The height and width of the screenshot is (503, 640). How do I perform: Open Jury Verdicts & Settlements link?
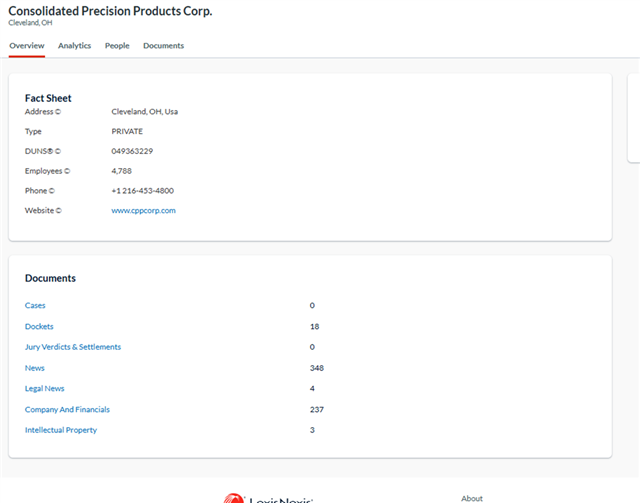click(73, 347)
